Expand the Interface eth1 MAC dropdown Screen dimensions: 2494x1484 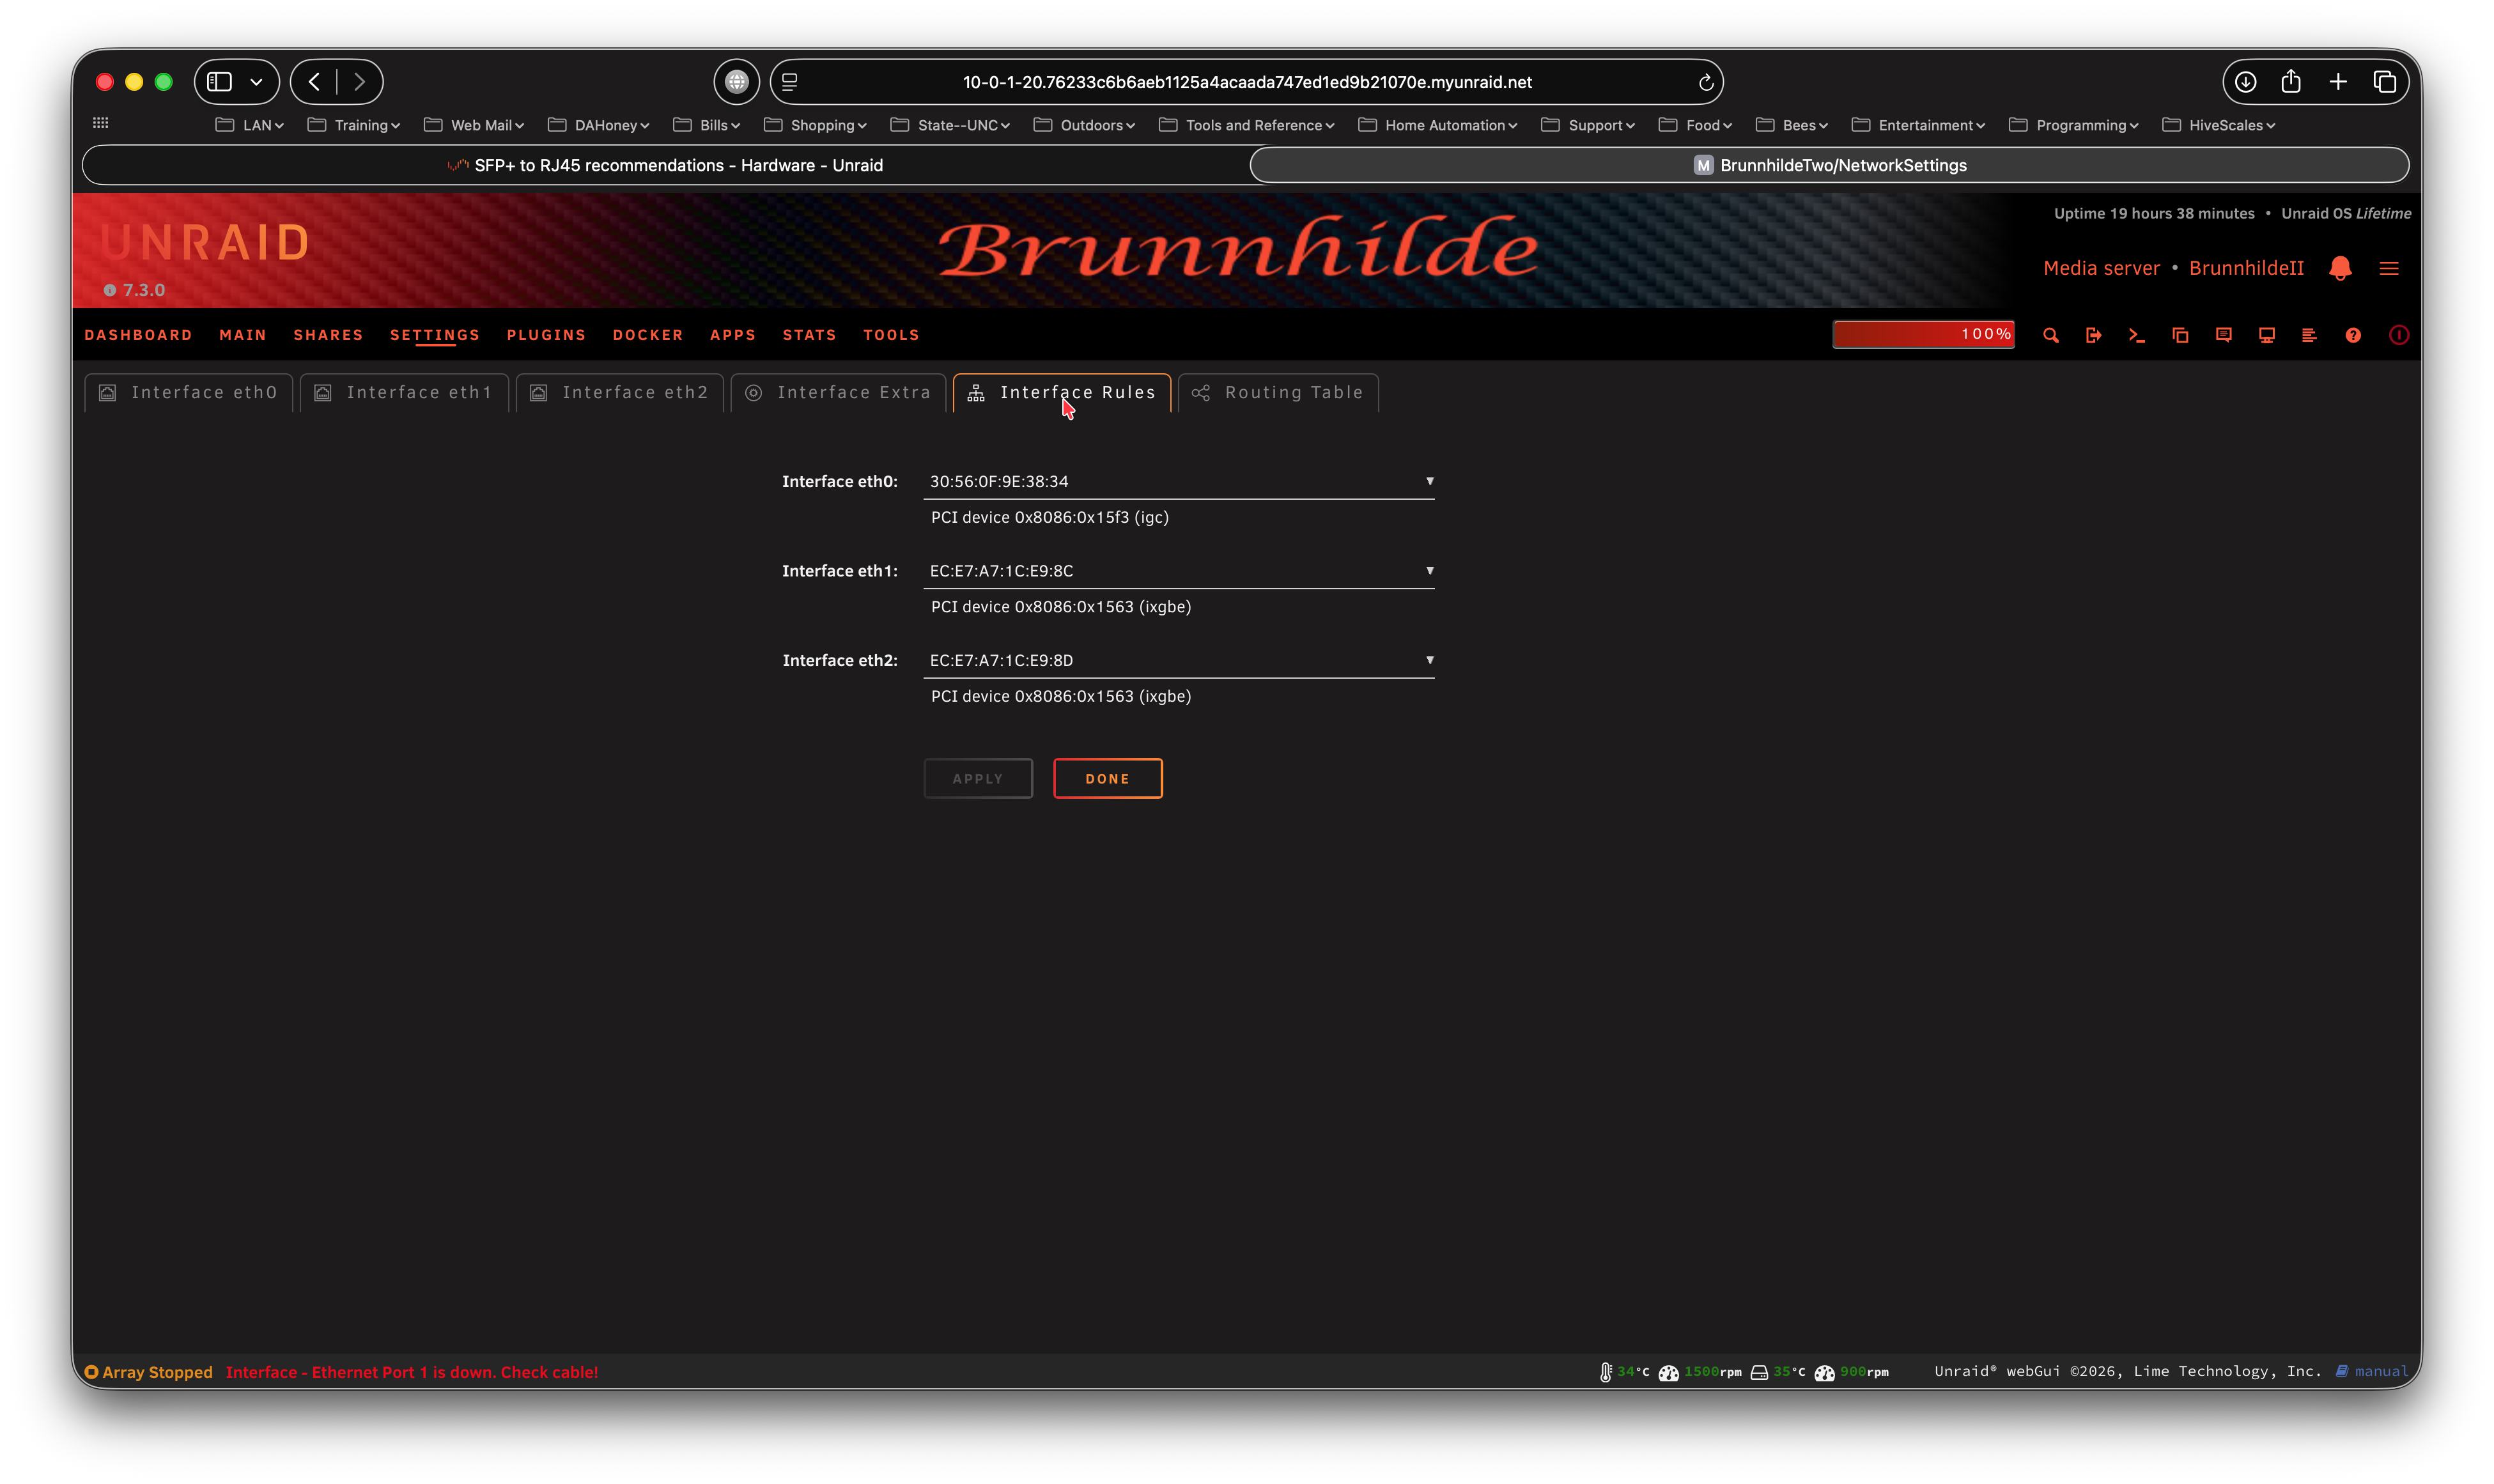pos(1178,571)
